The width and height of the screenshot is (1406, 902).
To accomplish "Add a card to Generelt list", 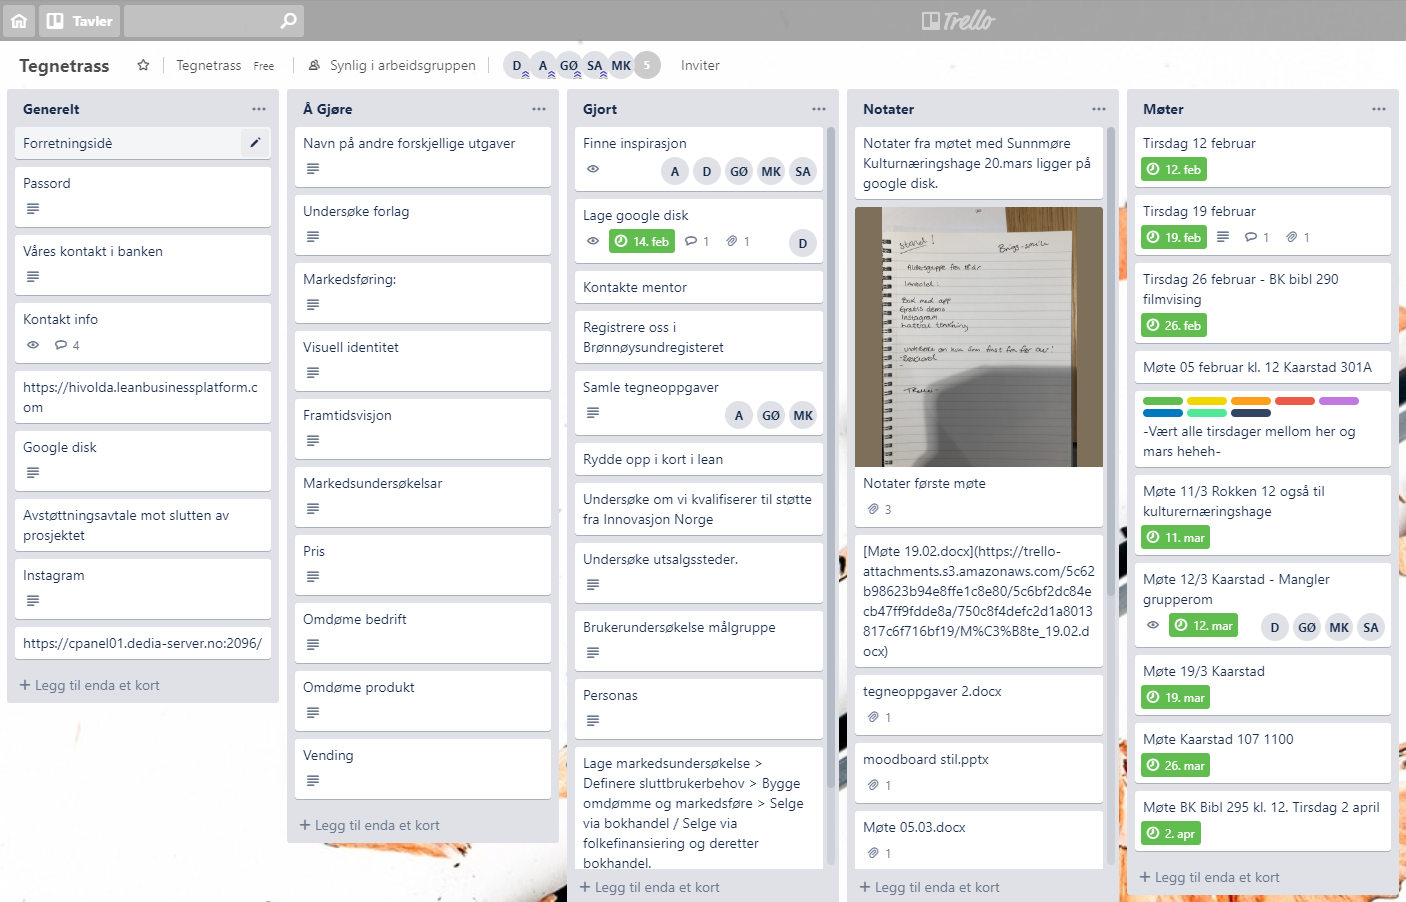I will tap(90, 685).
